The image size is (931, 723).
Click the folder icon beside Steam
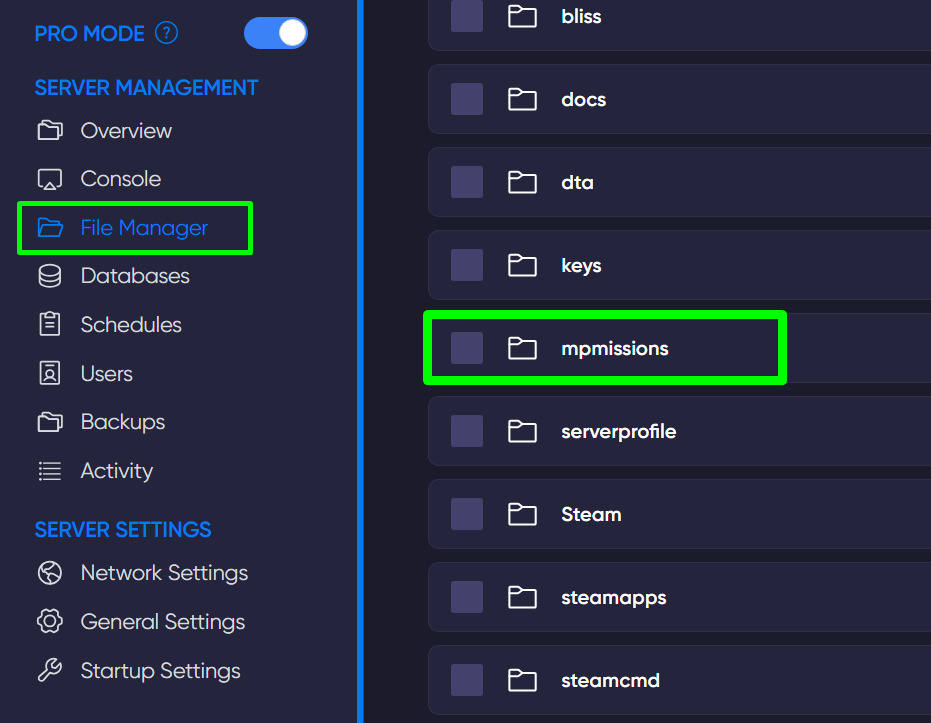tap(522, 514)
